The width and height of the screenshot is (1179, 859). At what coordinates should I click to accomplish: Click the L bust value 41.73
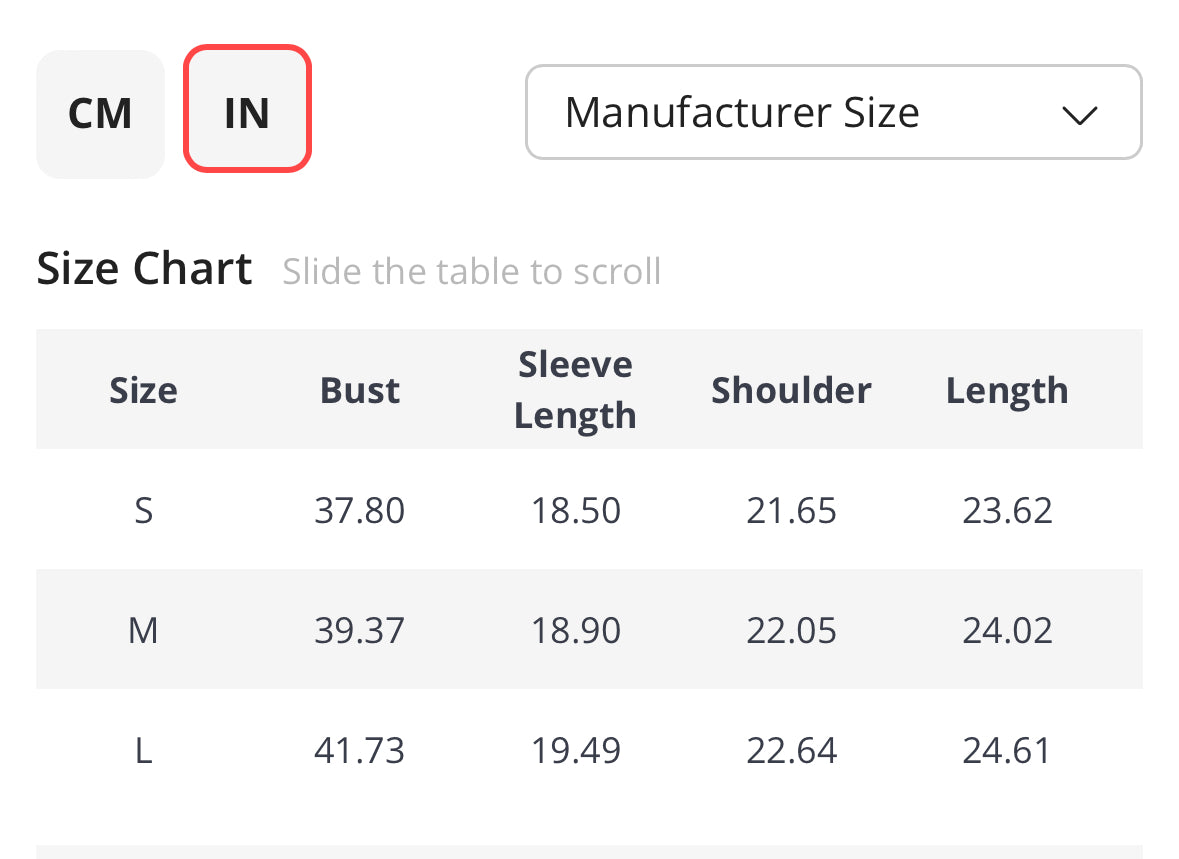tap(359, 750)
